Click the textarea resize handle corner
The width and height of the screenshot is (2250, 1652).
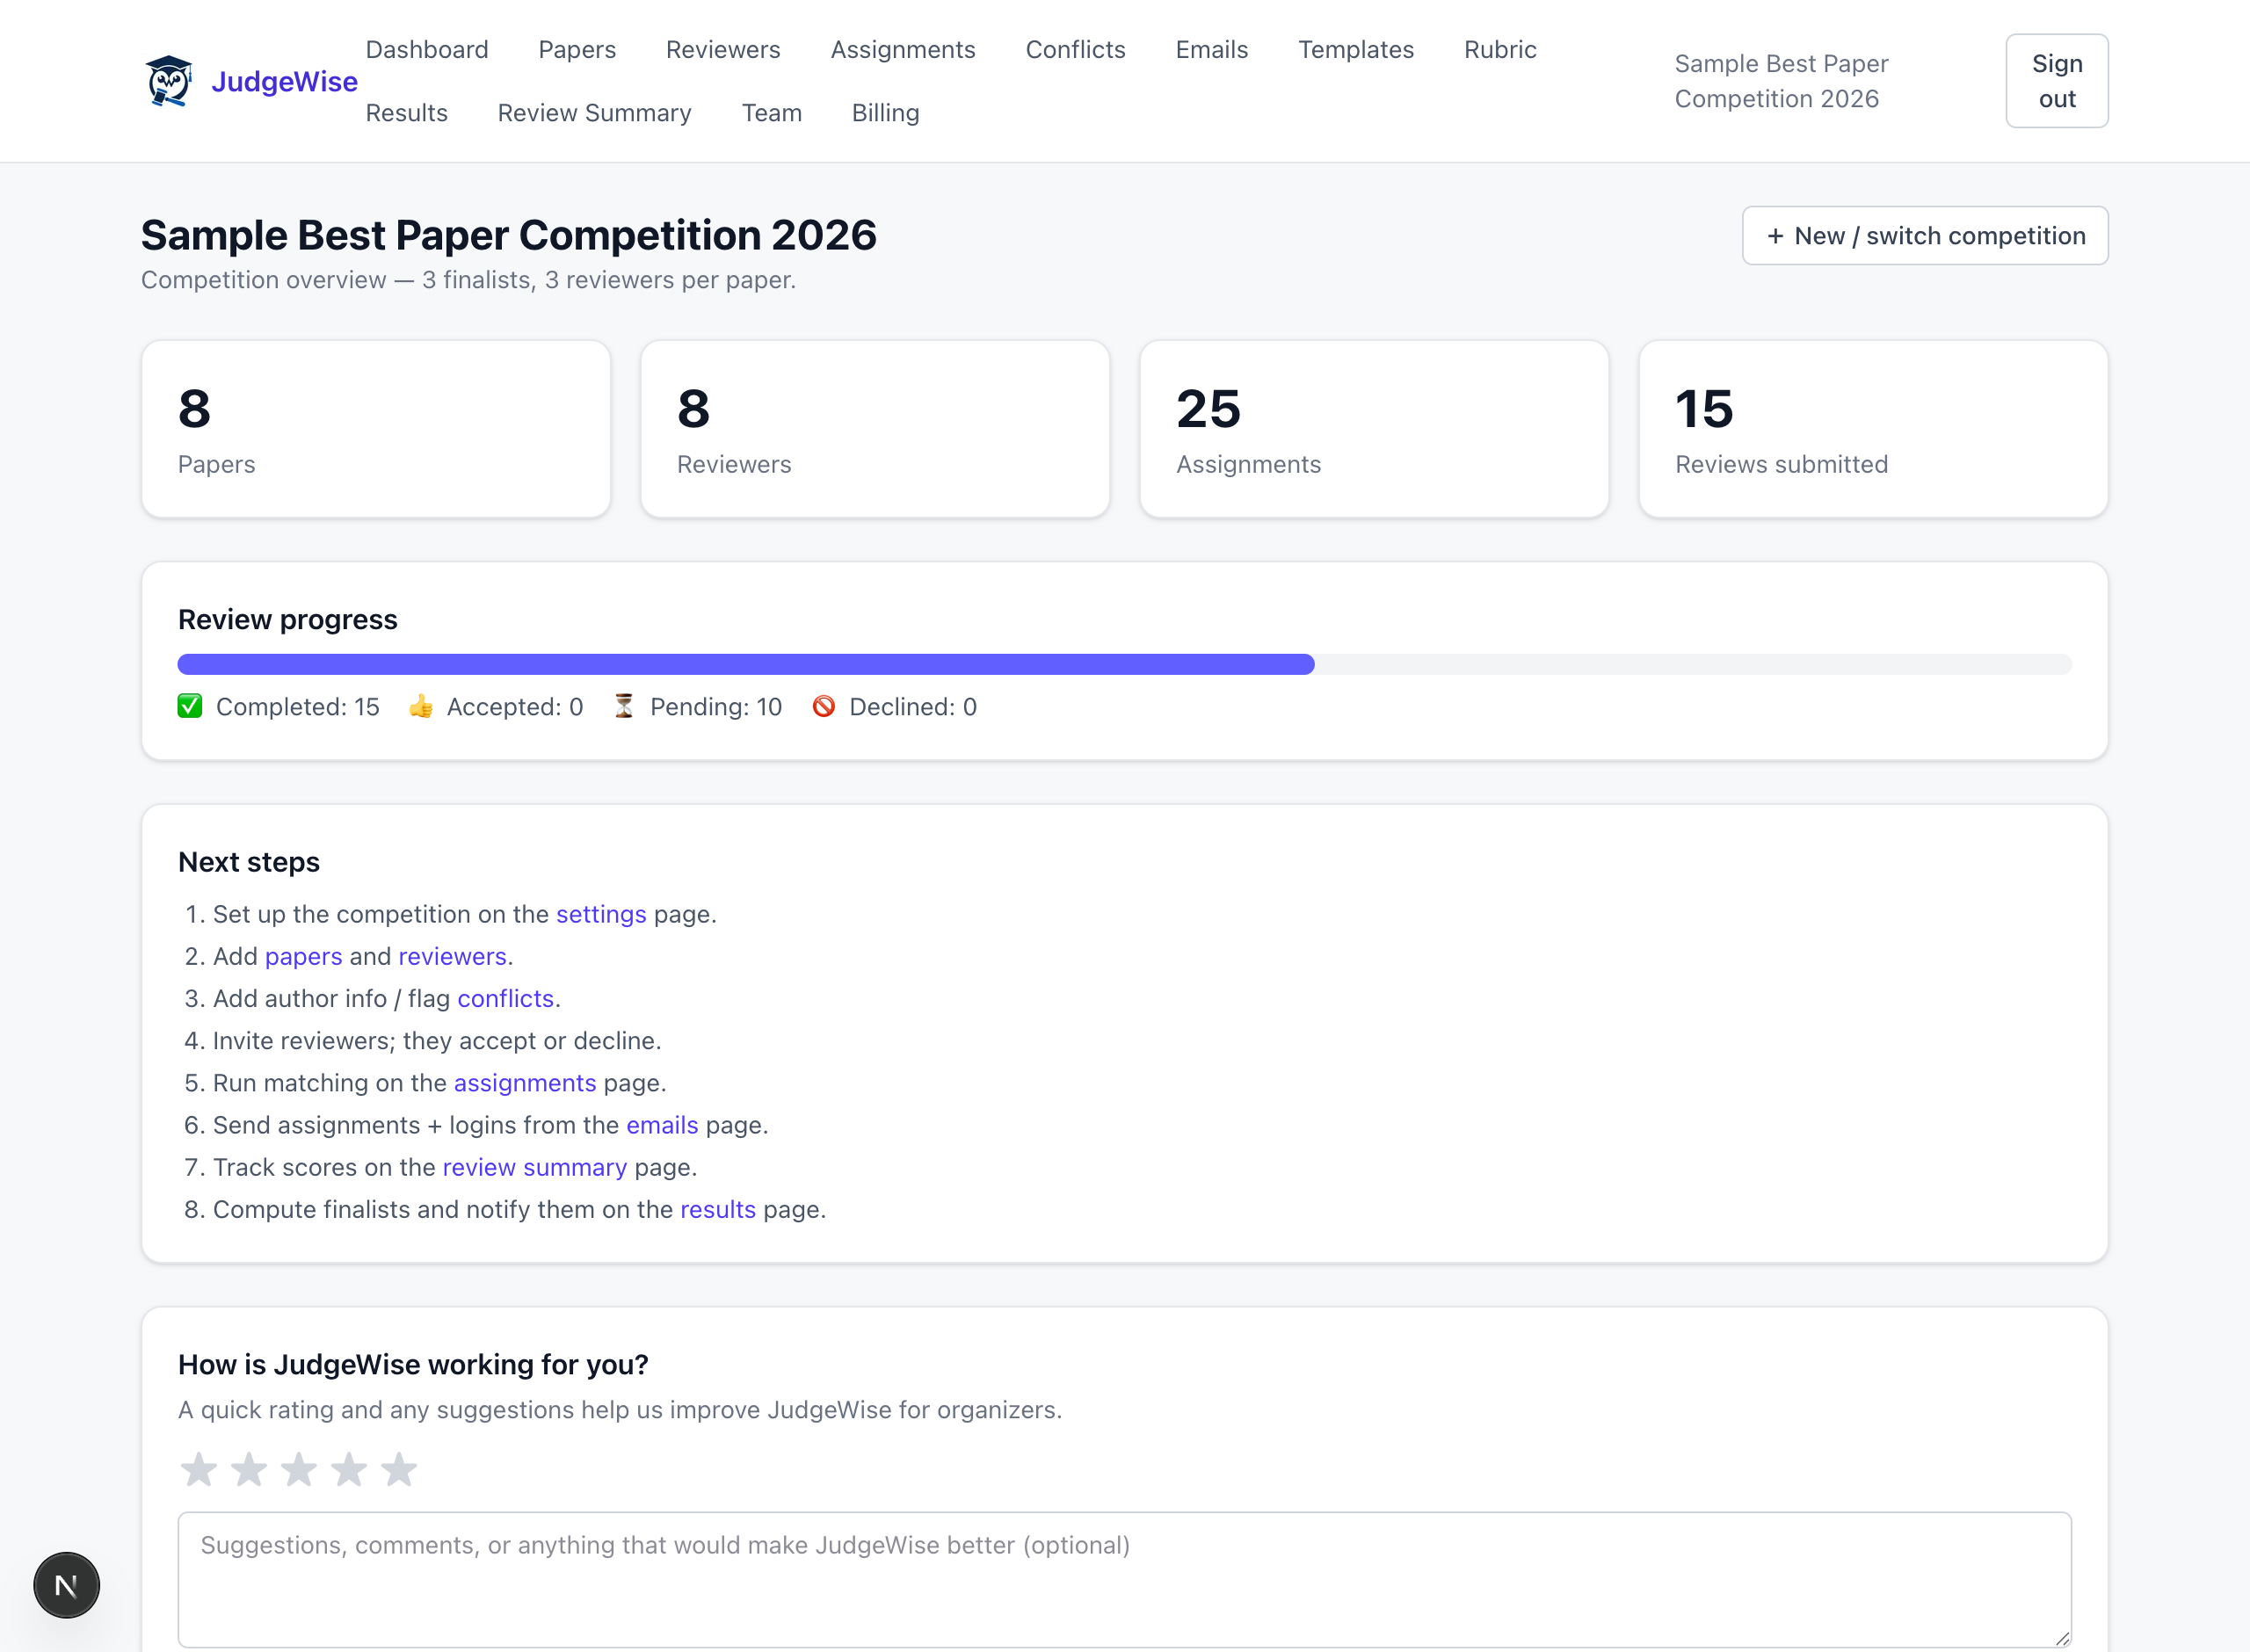[x=2061, y=1637]
